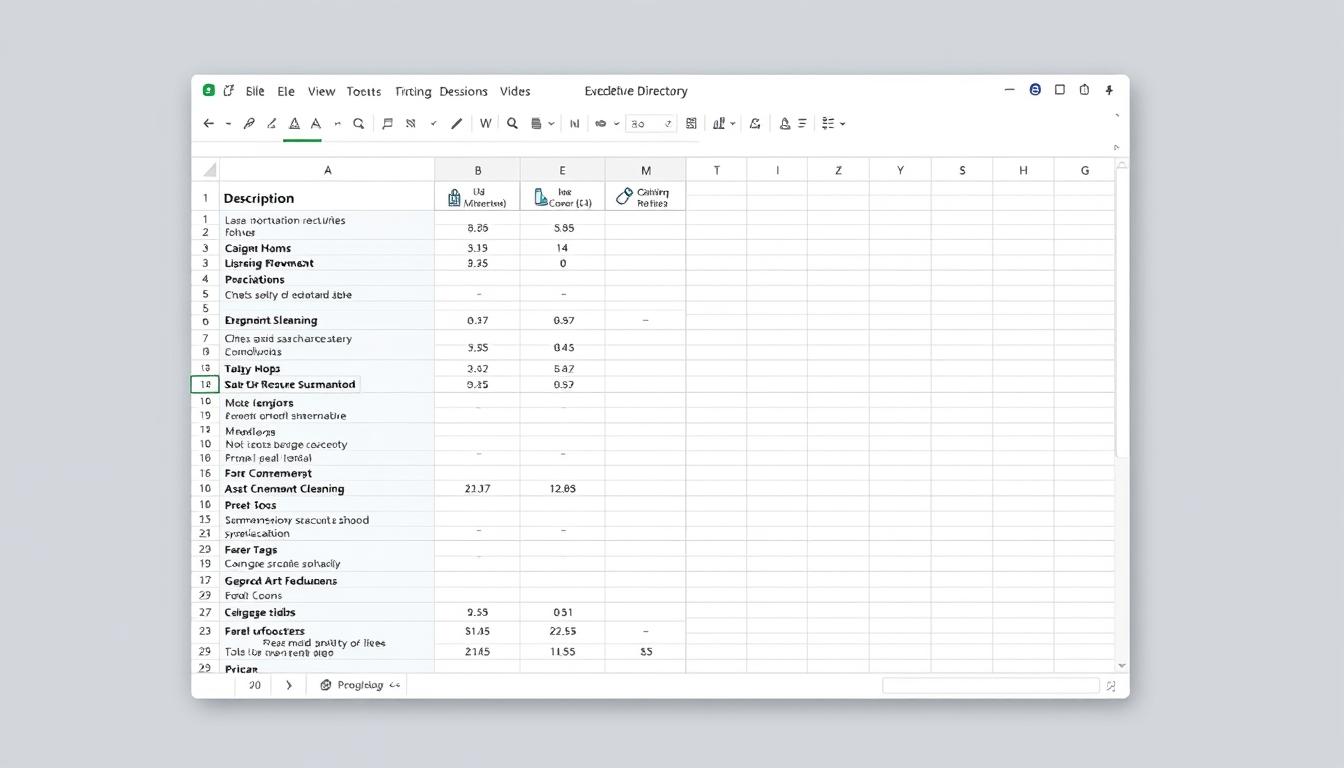Viewport: 1344px width, 768px height.
Task: Open the Eile menu
Action: coord(255,91)
